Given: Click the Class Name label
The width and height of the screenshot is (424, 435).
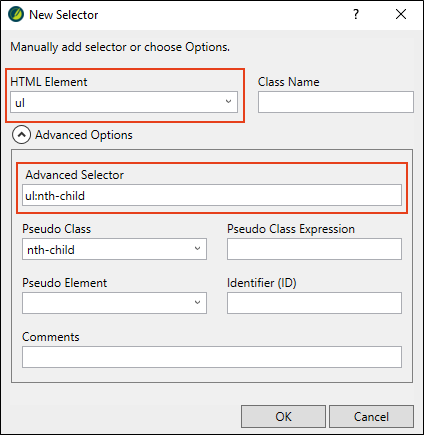Looking at the screenshot, I should 289,82.
